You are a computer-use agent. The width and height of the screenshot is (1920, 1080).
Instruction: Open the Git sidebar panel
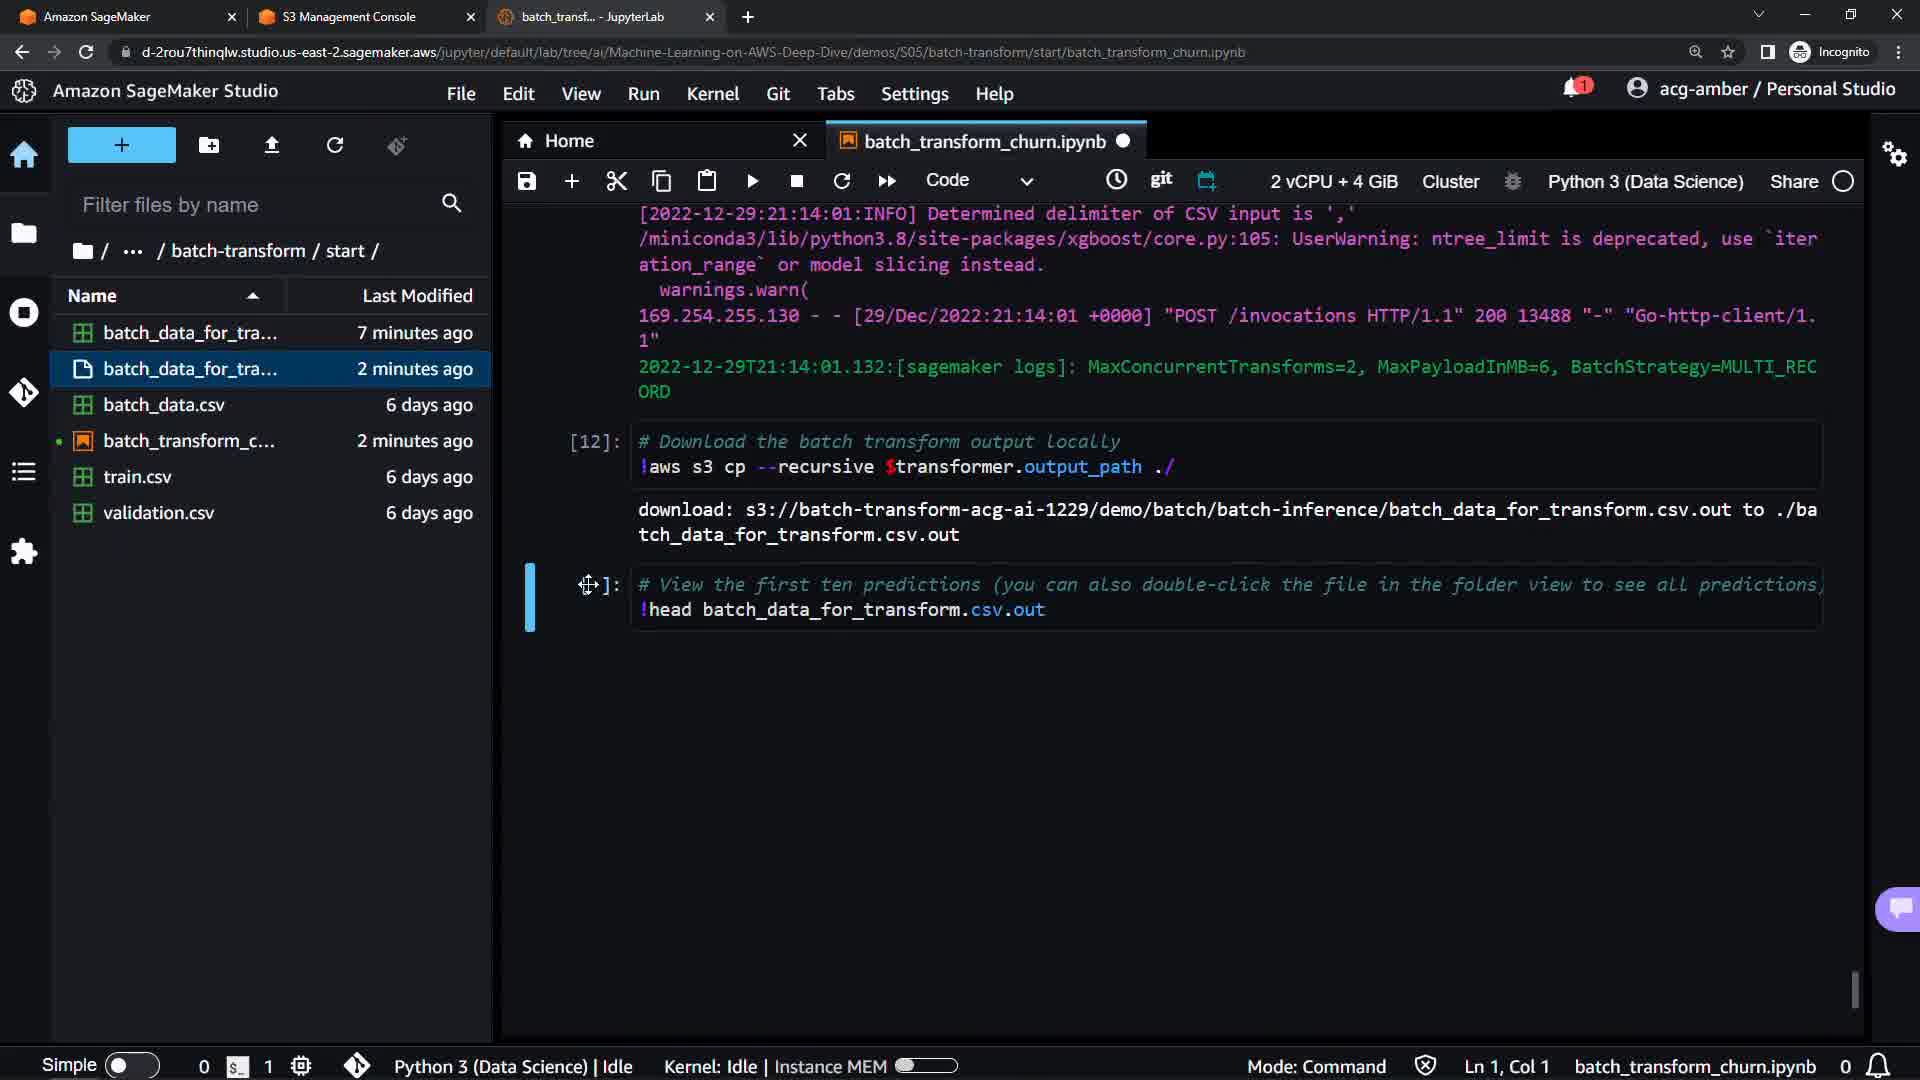coord(24,392)
